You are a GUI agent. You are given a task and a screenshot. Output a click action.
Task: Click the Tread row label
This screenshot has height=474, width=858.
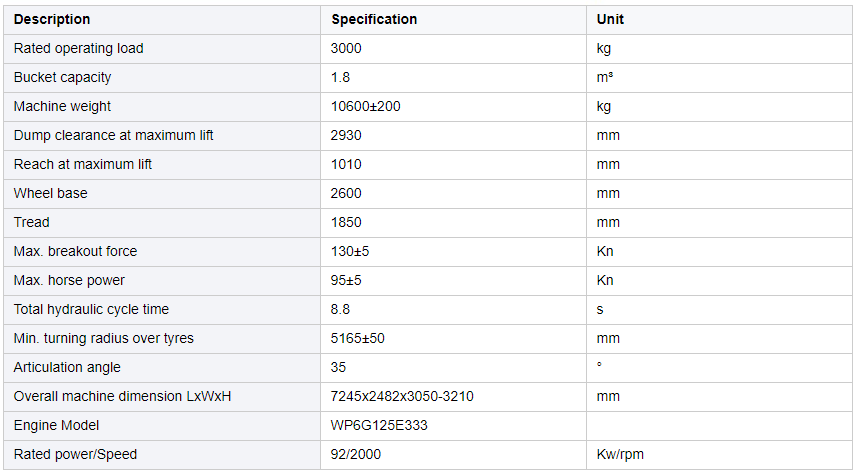click(x=32, y=223)
